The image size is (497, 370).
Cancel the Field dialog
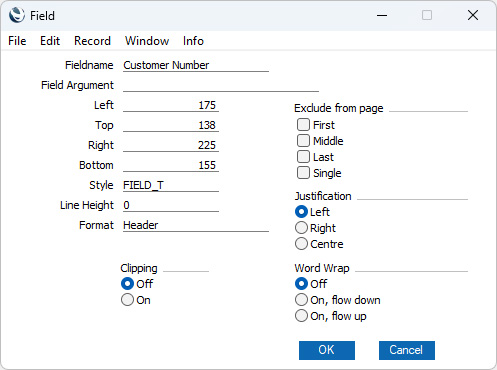[407, 350]
